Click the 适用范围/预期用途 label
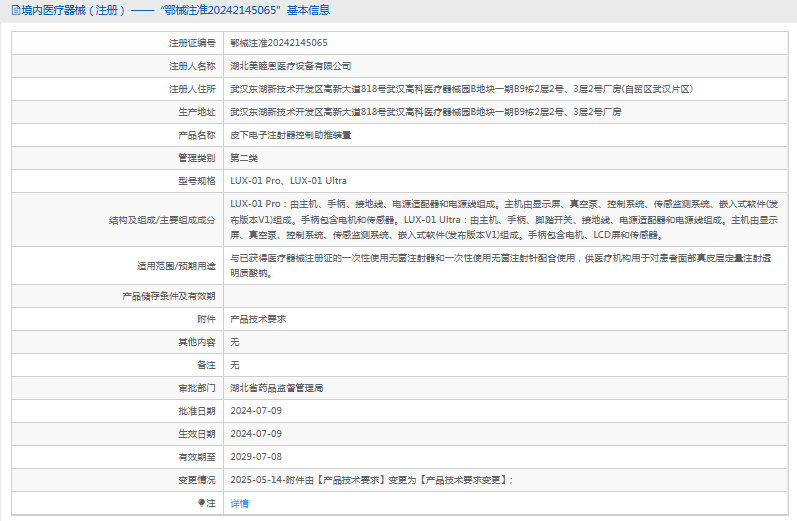The image size is (797, 521). (x=176, y=266)
